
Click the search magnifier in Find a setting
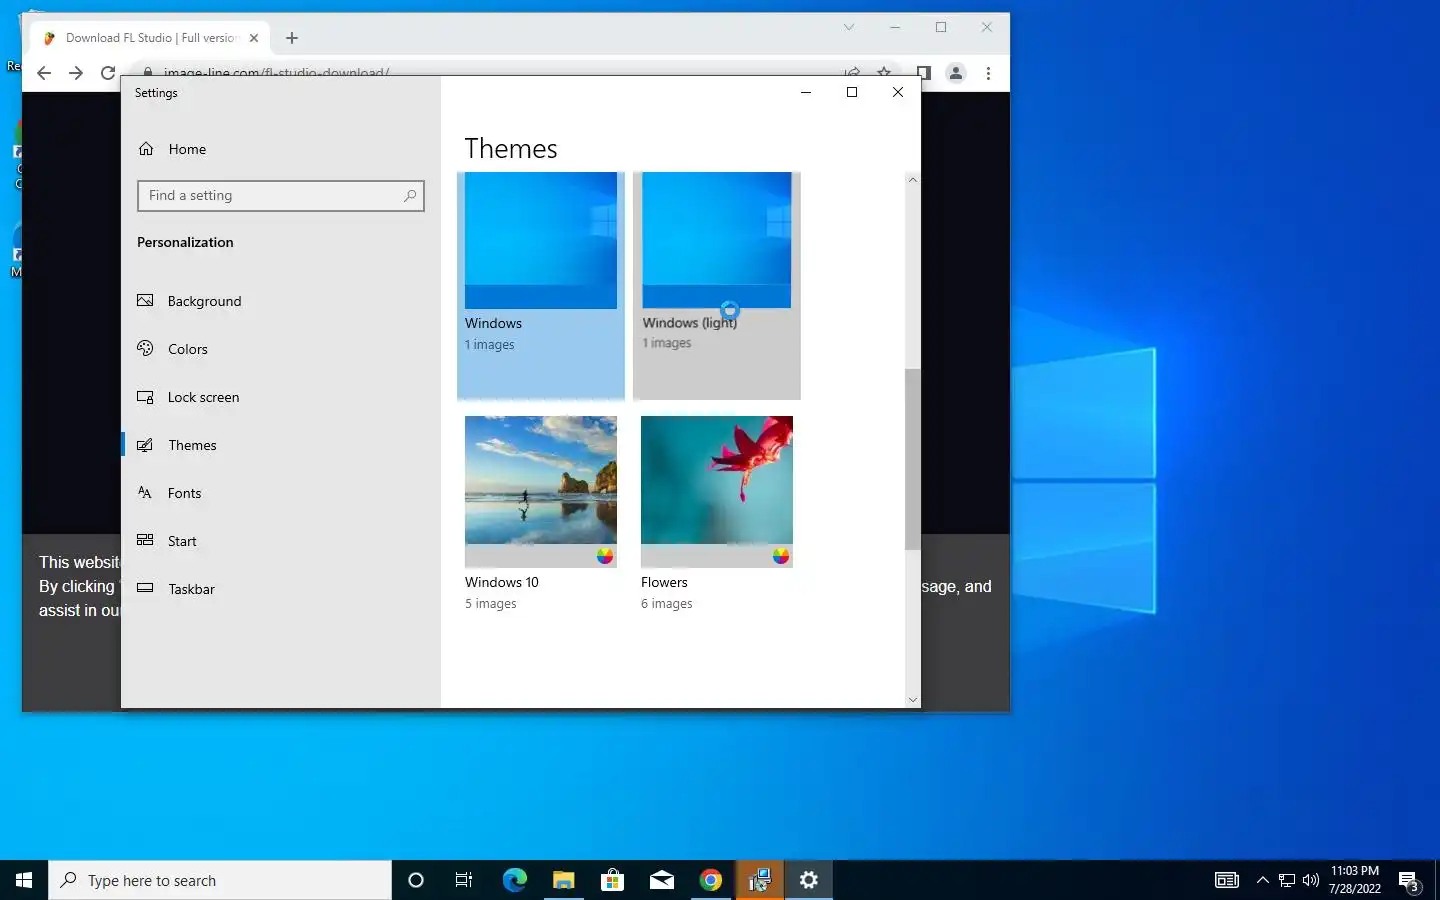(410, 196)
